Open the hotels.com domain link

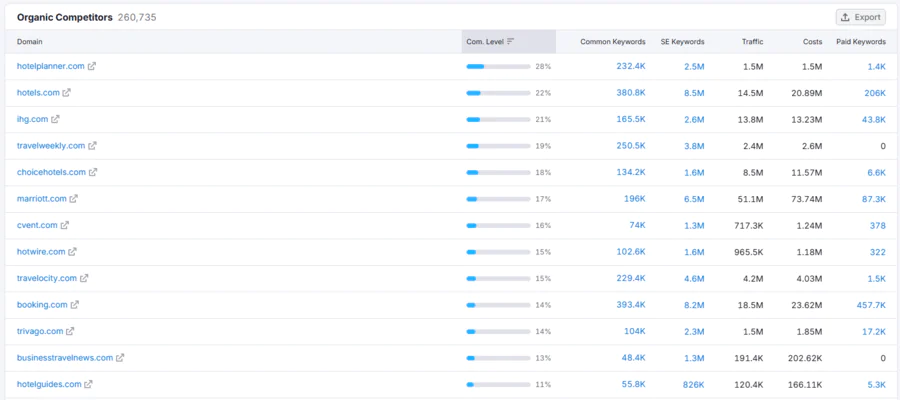(x=38, y=92)
